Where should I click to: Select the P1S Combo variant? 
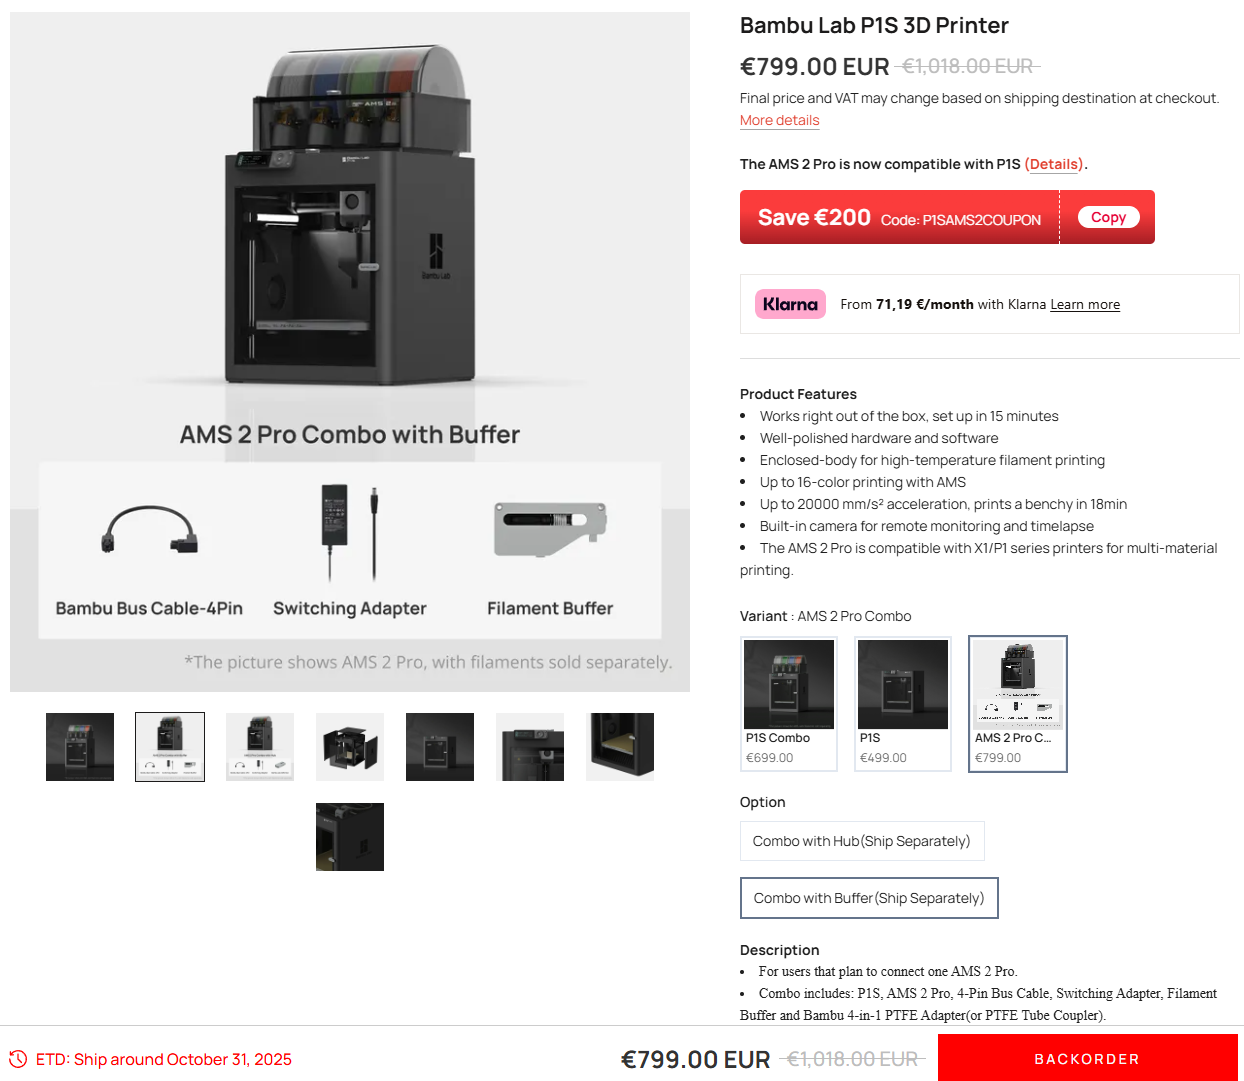coord(789,704)
